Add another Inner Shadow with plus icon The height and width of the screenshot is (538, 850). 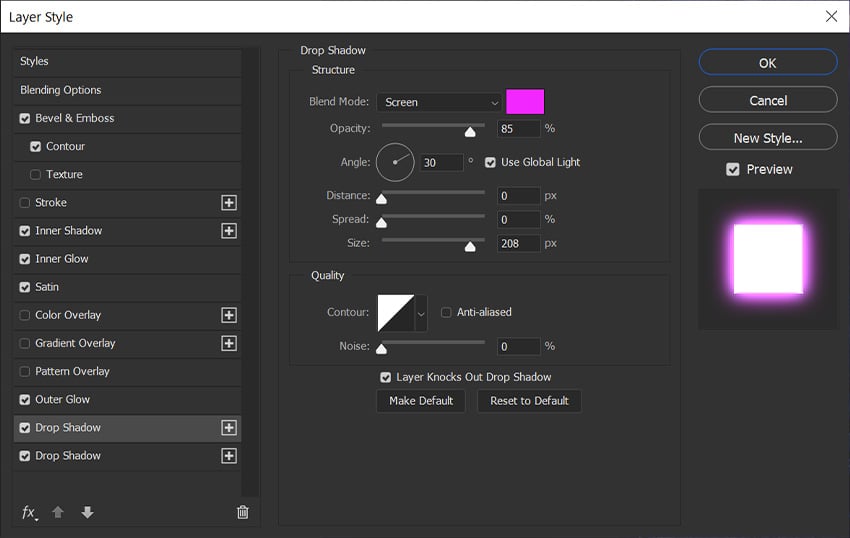(x=229, y=231)
